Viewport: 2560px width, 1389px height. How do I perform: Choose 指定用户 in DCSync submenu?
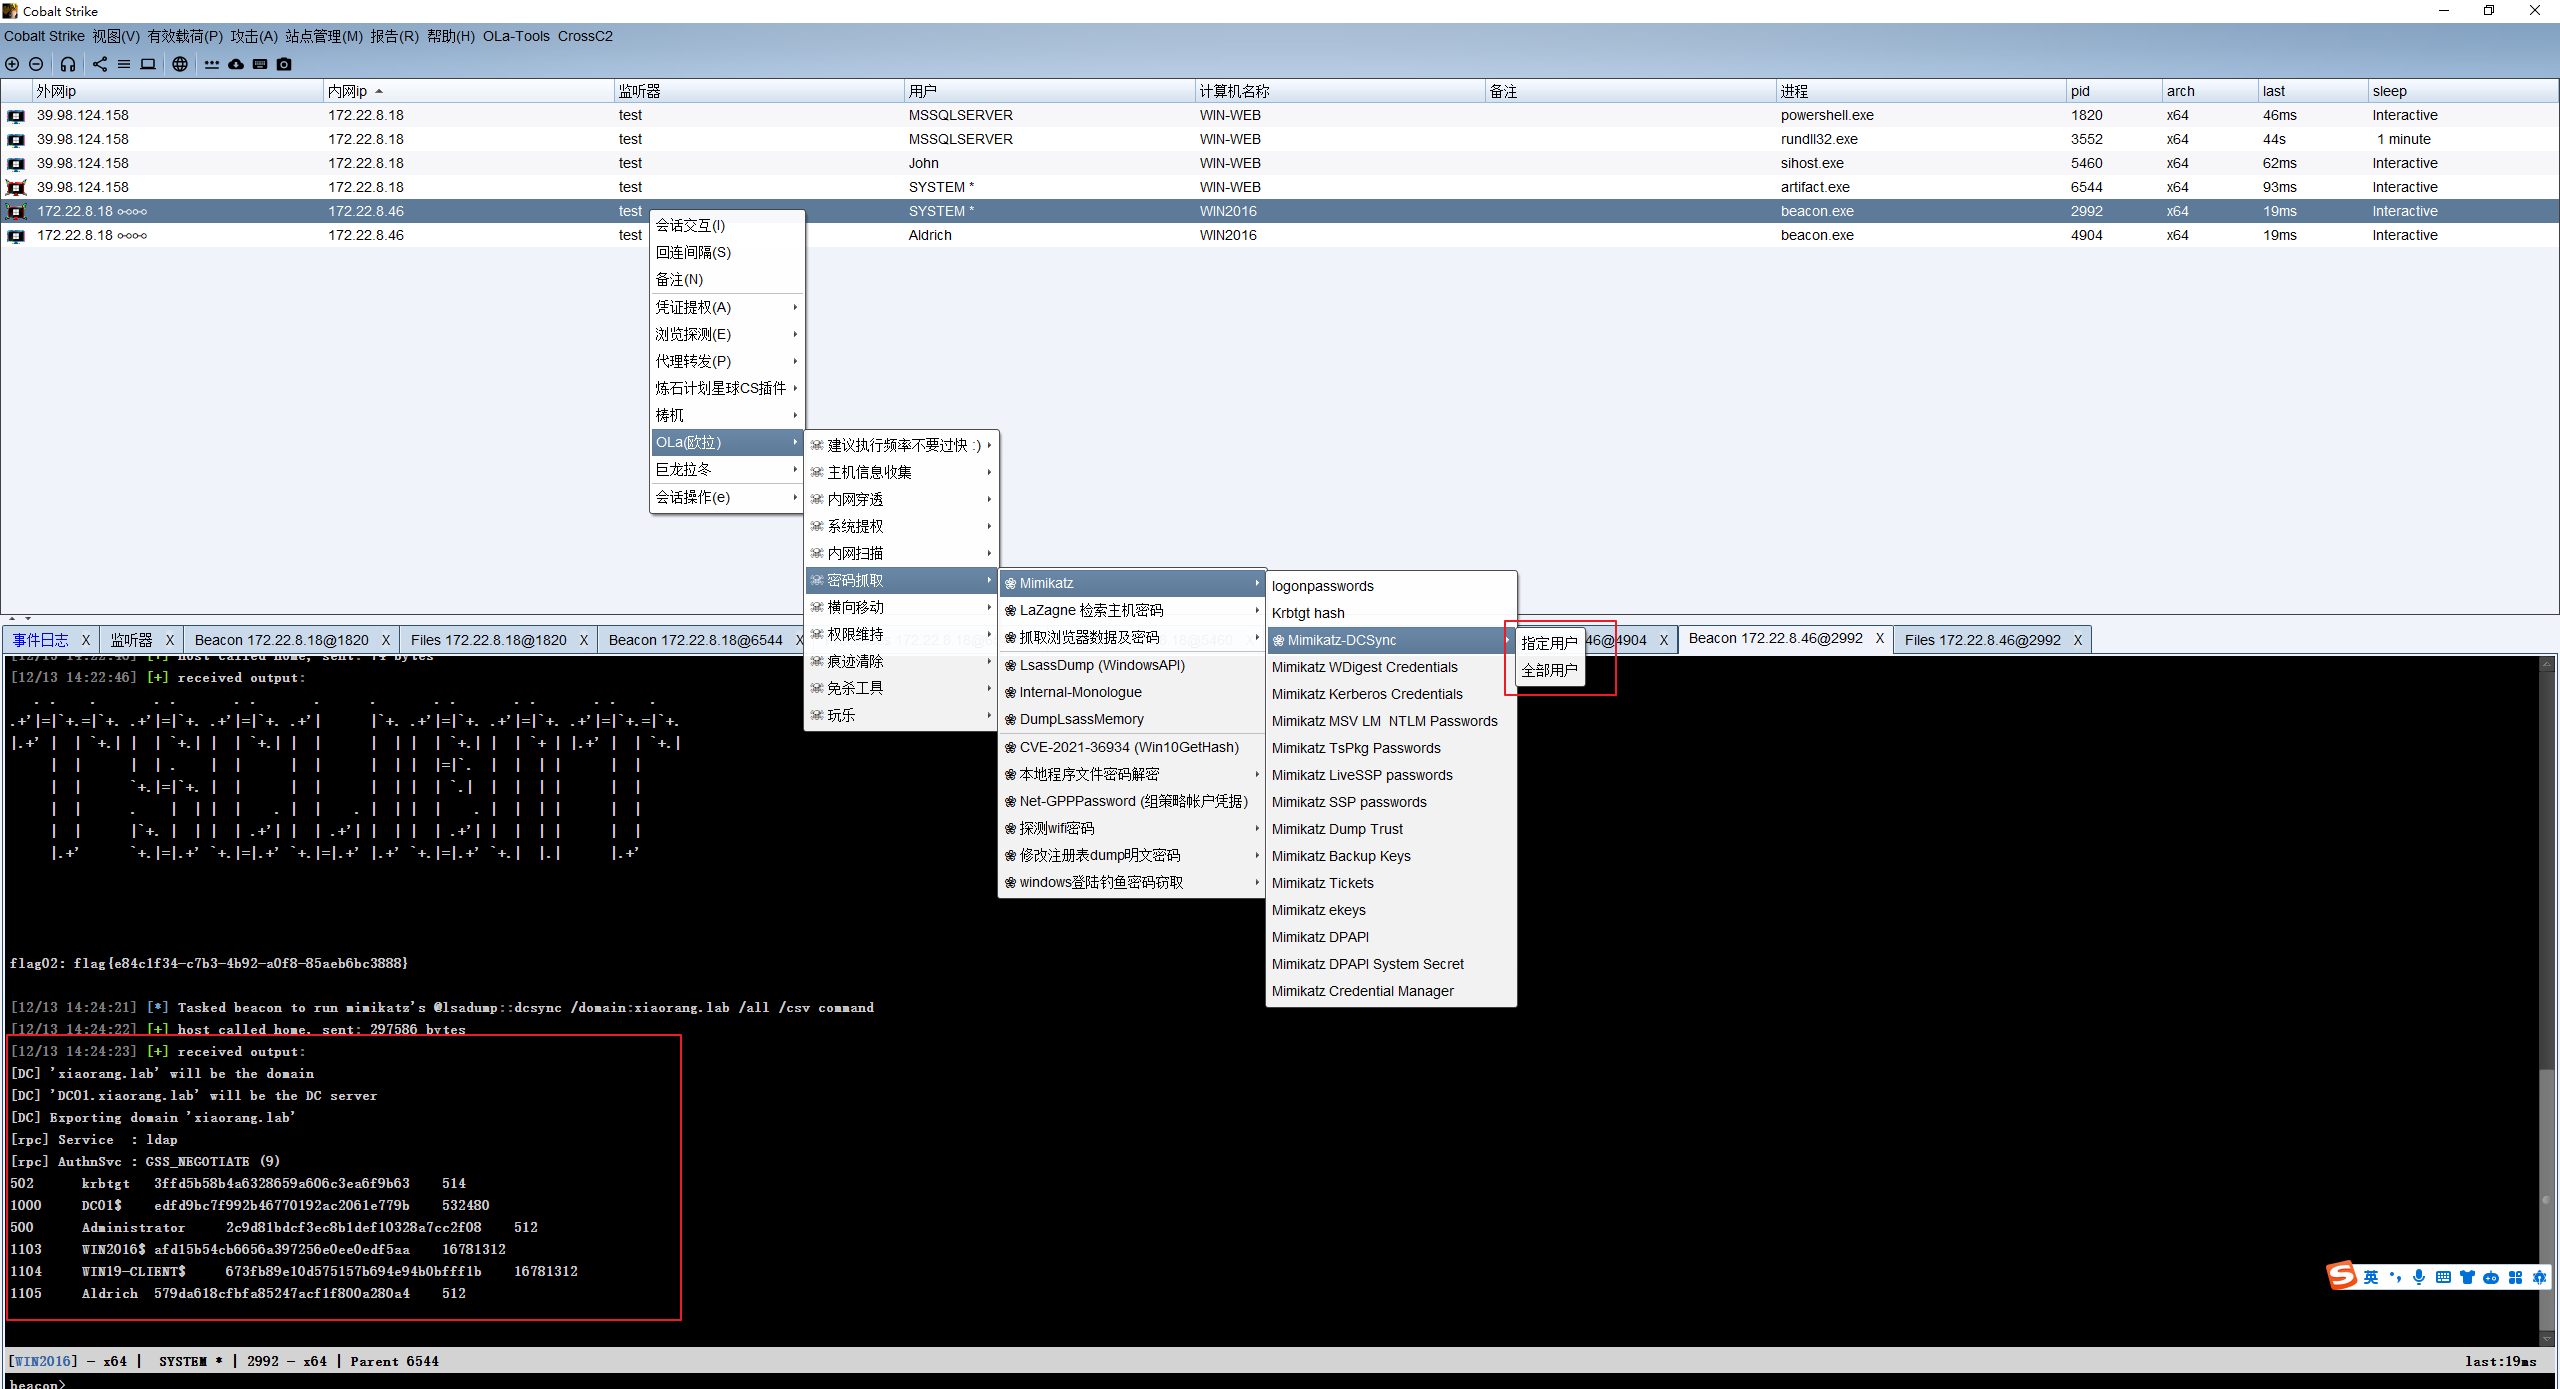(1549, 643)
